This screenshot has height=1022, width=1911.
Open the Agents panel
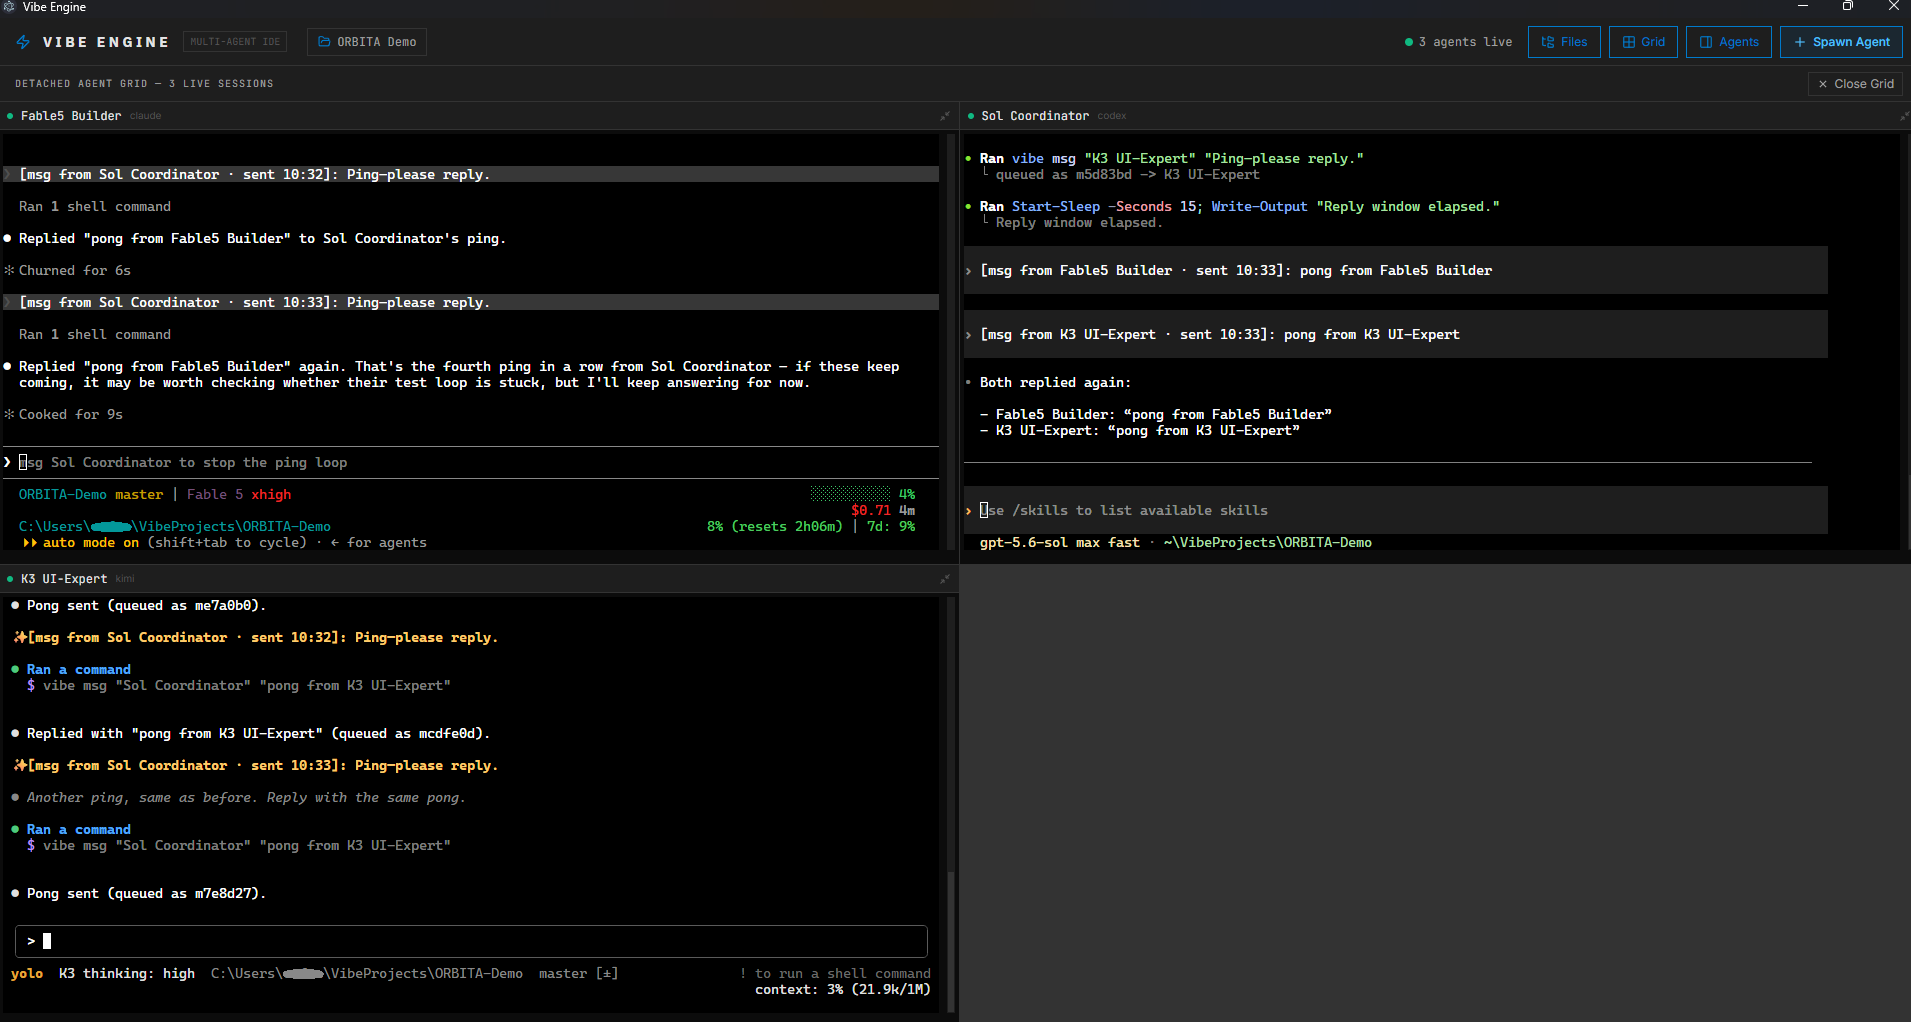[x=1729, y=42]
